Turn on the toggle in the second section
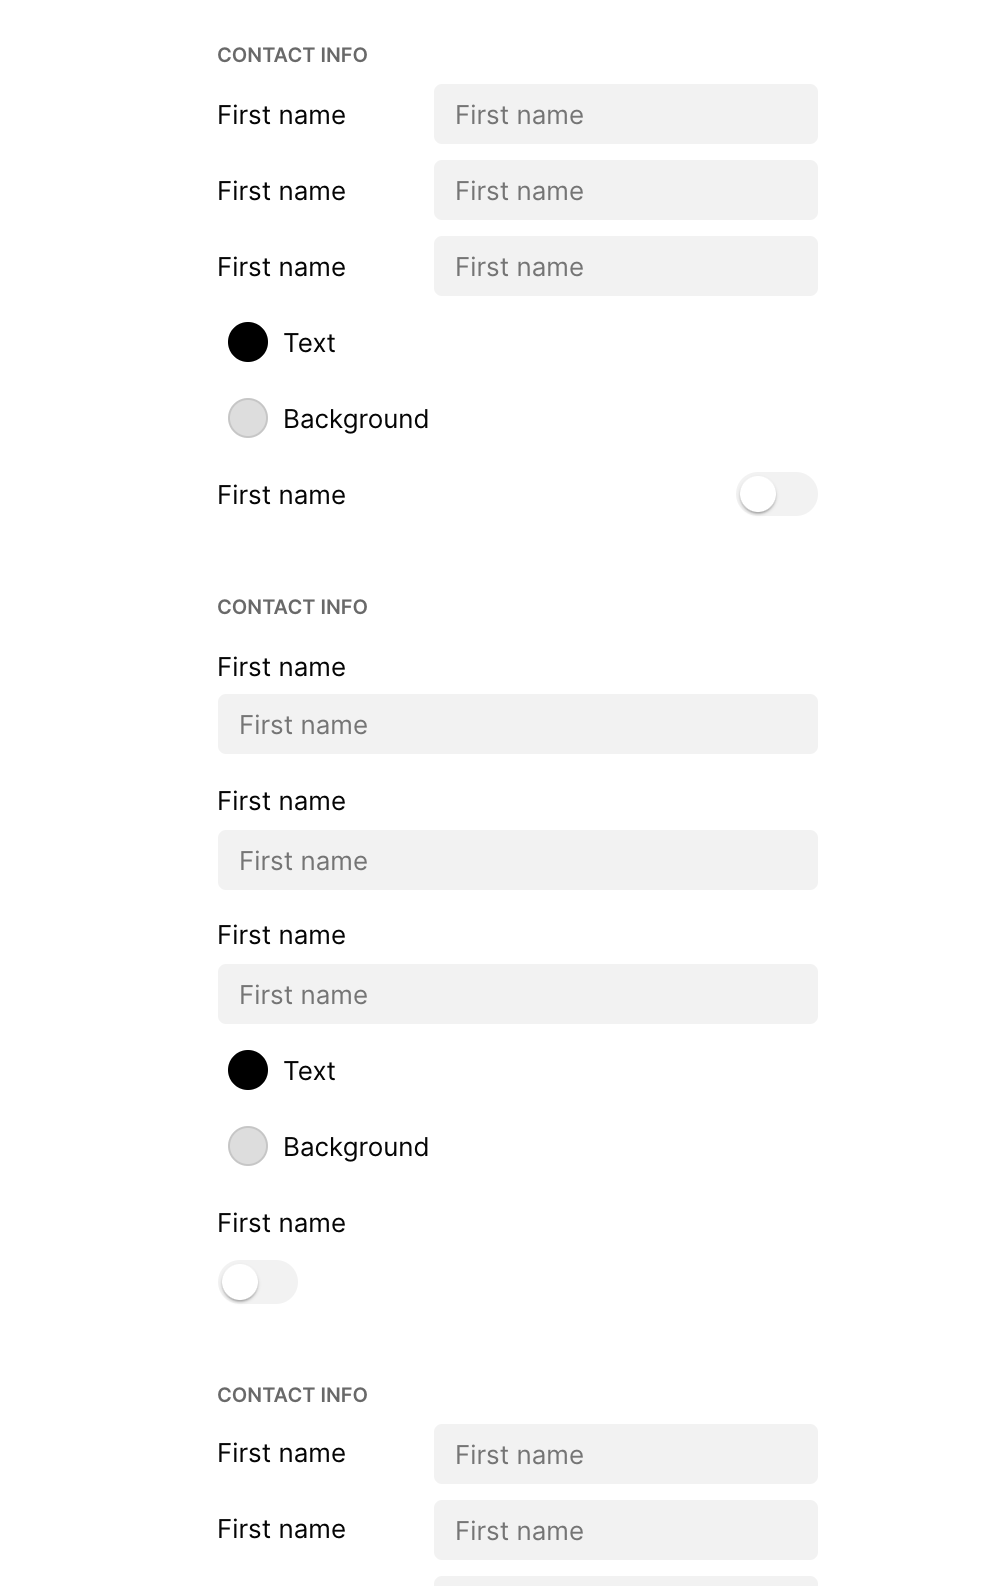Viewport: 1000px width, 1586px height. [257, 1281]
